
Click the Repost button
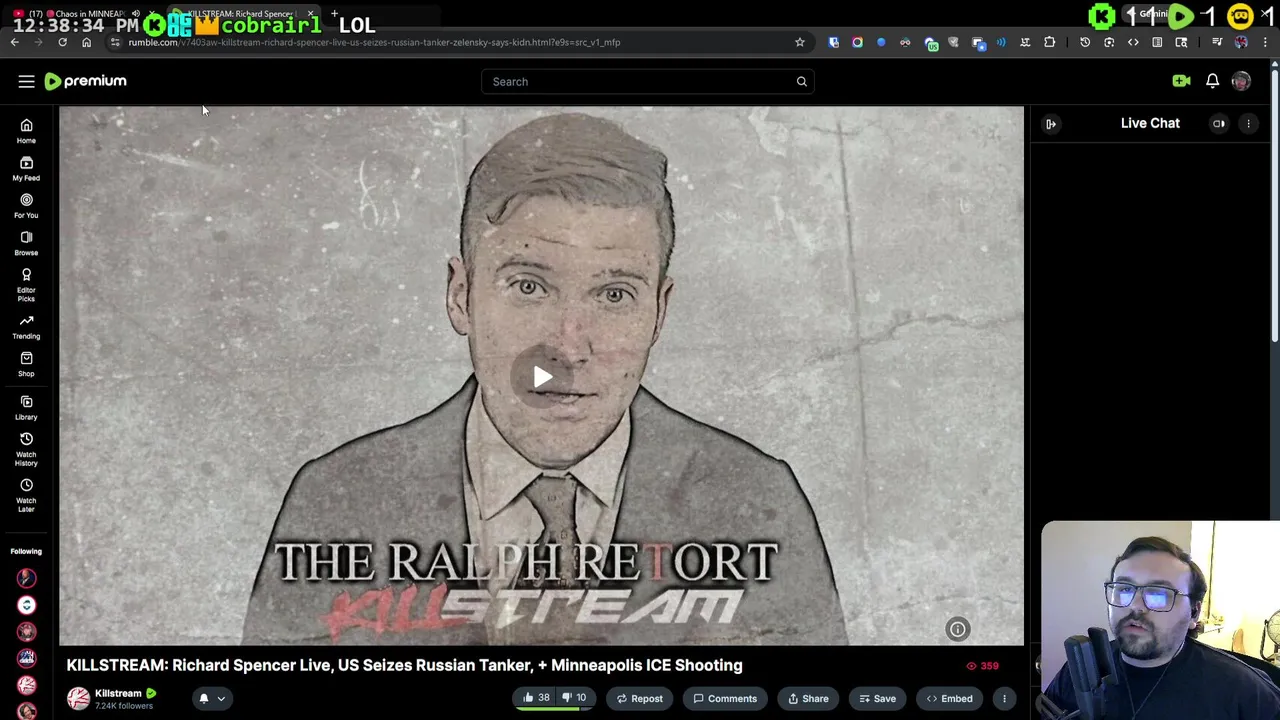(640, 699)
